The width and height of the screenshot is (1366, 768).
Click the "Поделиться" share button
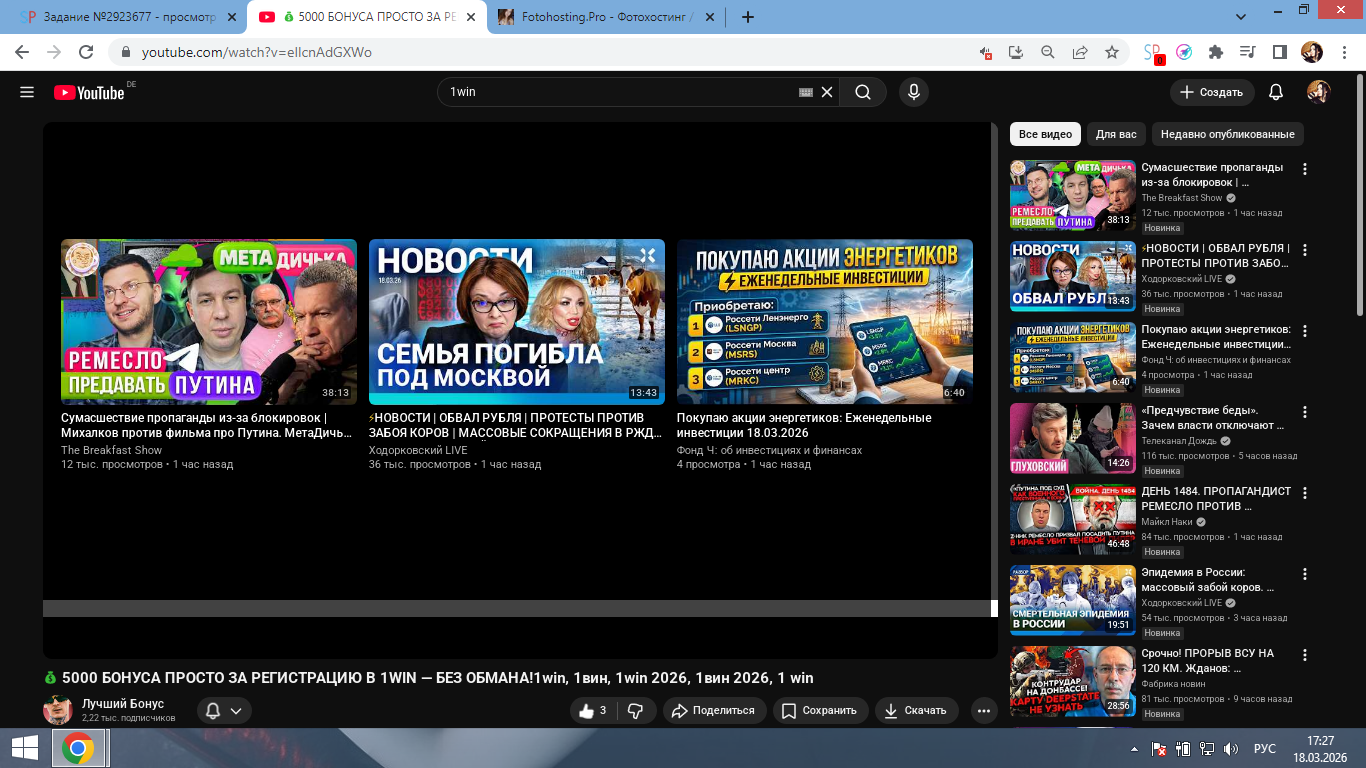713,711
